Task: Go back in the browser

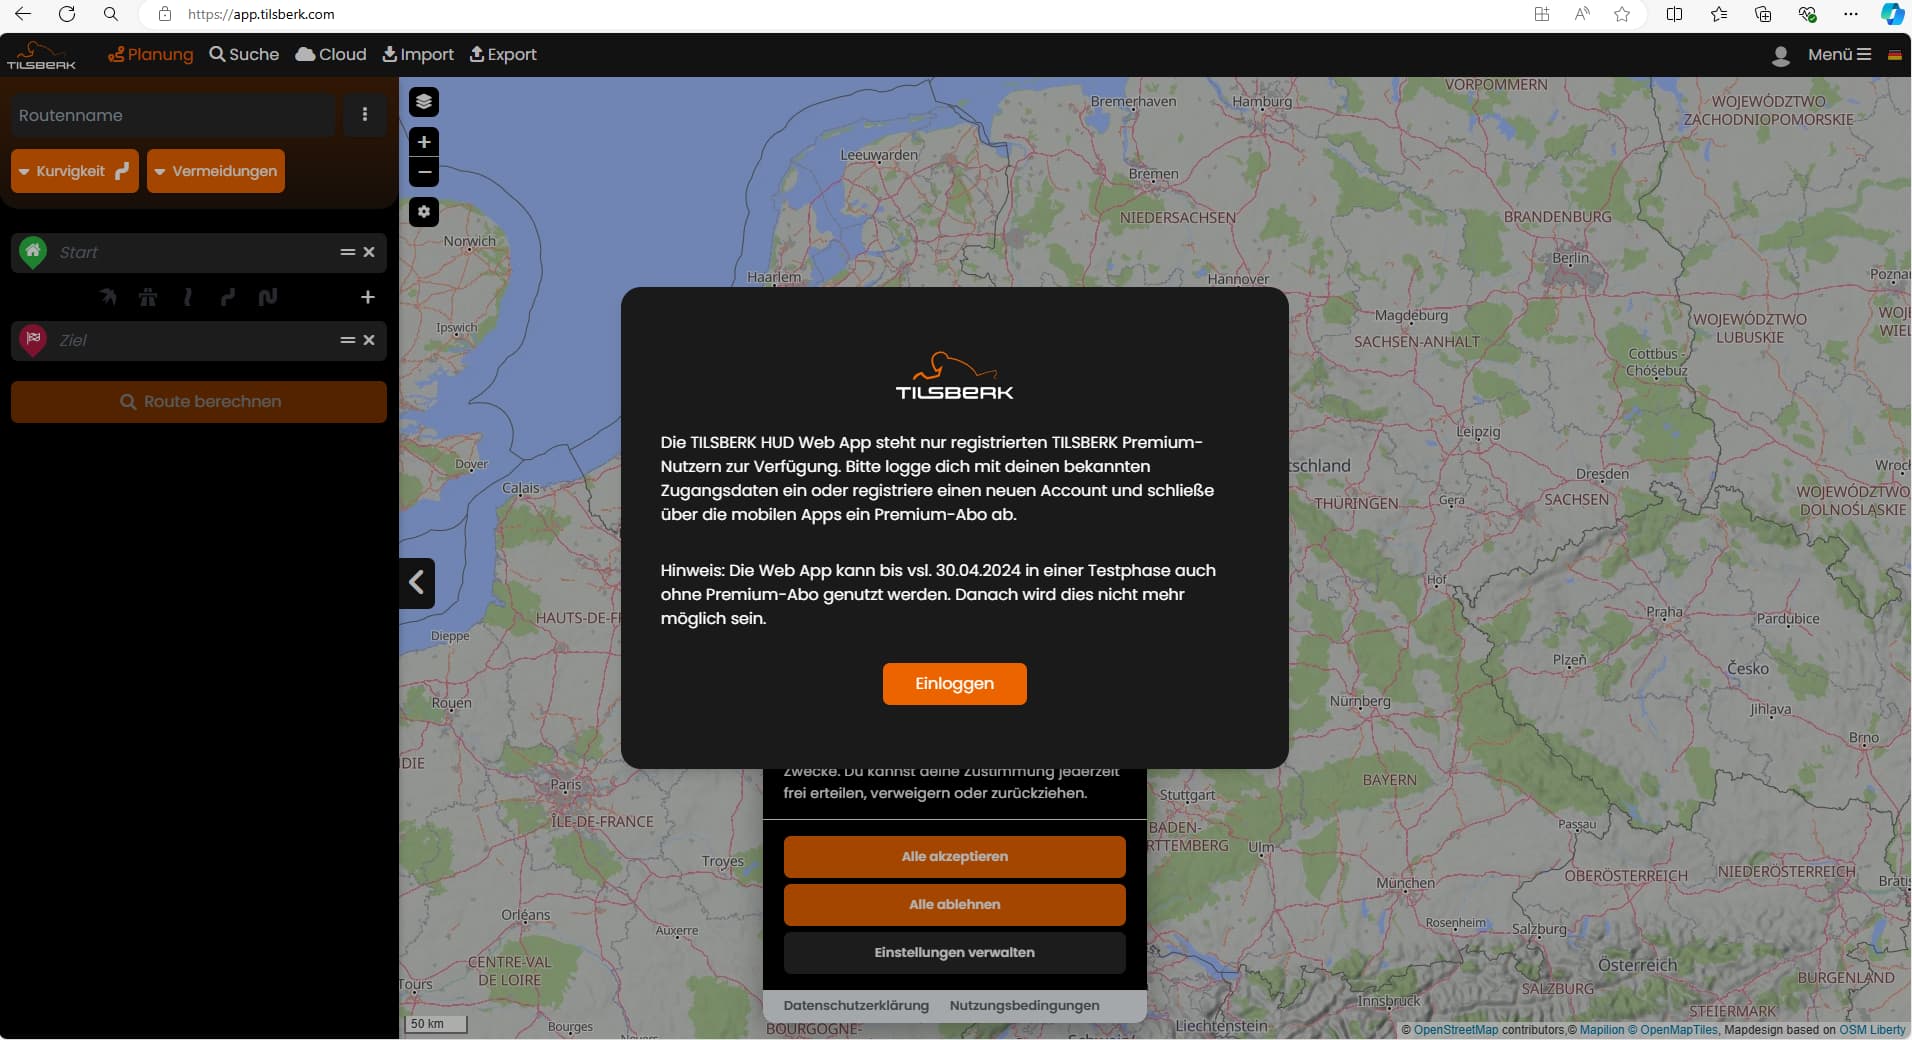Action: click(23, 14)
